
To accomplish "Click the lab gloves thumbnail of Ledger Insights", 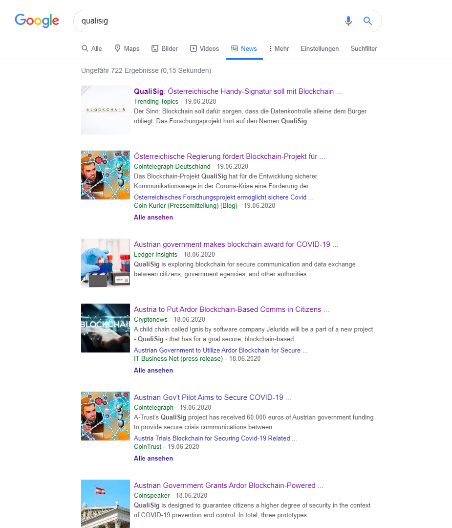I will (x=105, y=263).
